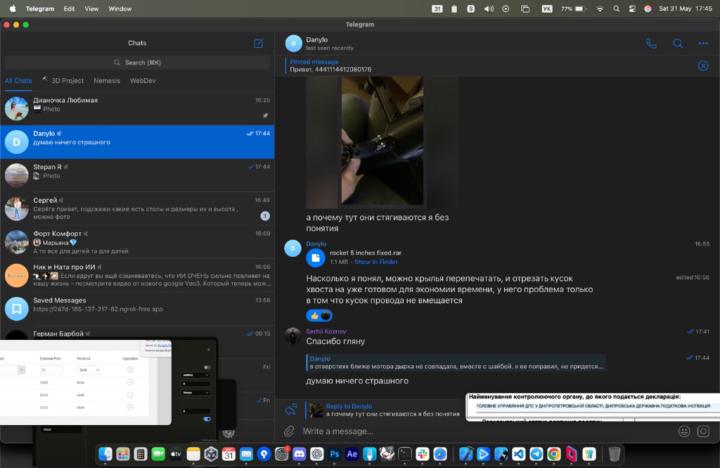Launch Calculator from the Dock
This screenshot has width=720, height=468.
[141, 454]
